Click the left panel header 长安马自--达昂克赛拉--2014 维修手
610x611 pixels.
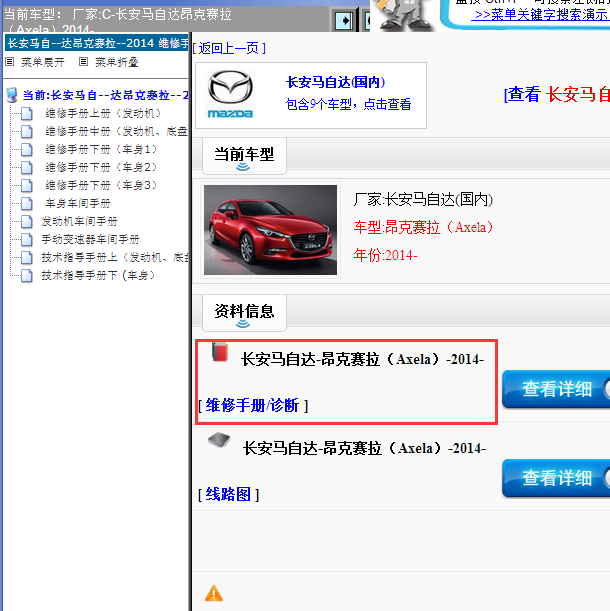coord(97,43)
